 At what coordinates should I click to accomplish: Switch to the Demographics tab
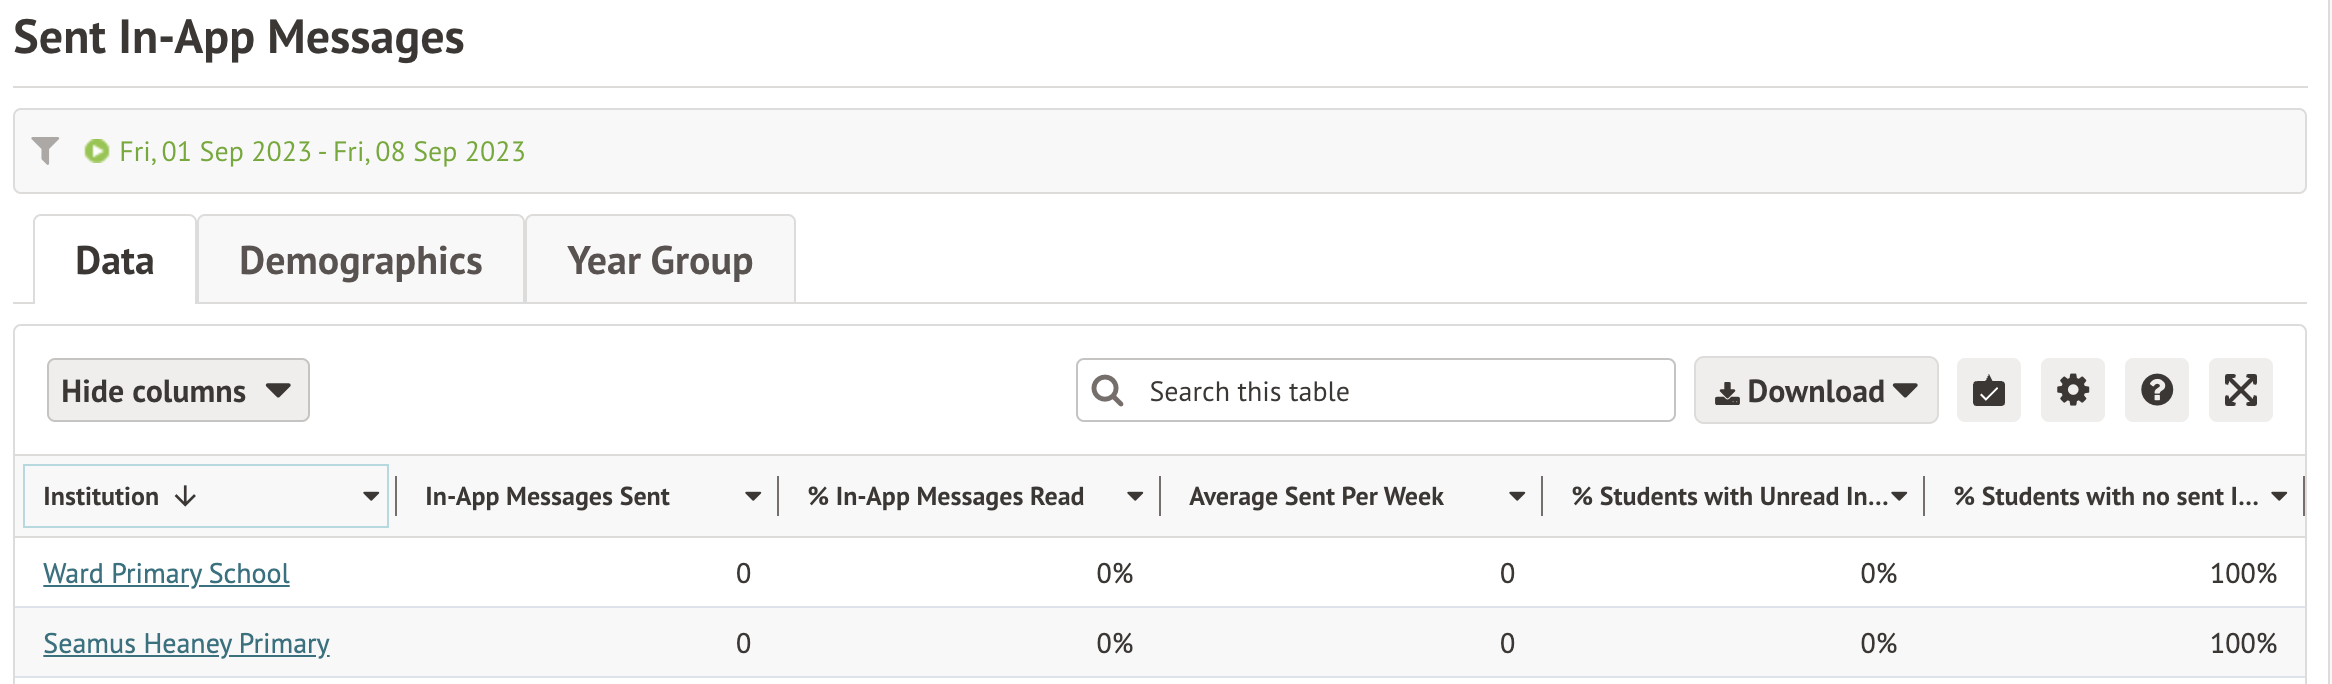point(360,260)
